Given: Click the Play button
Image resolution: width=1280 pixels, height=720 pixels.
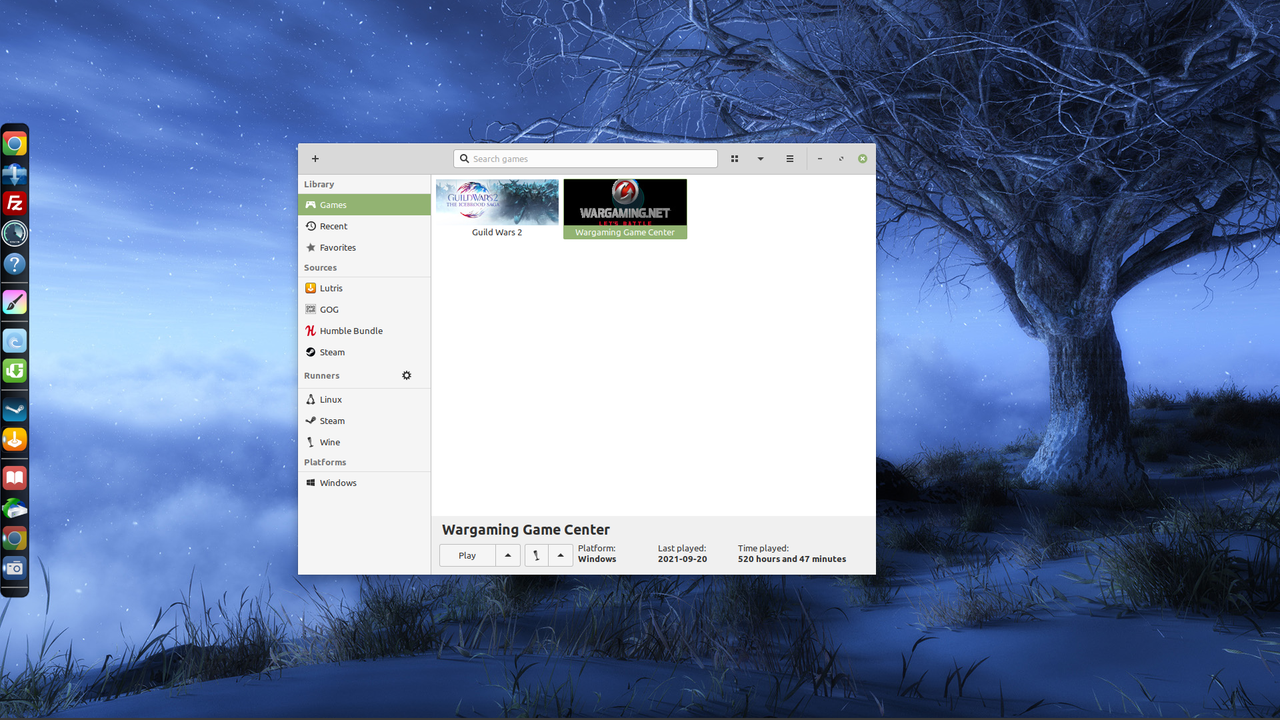Looking at the screenshot, I should click(x=467, y=555).
